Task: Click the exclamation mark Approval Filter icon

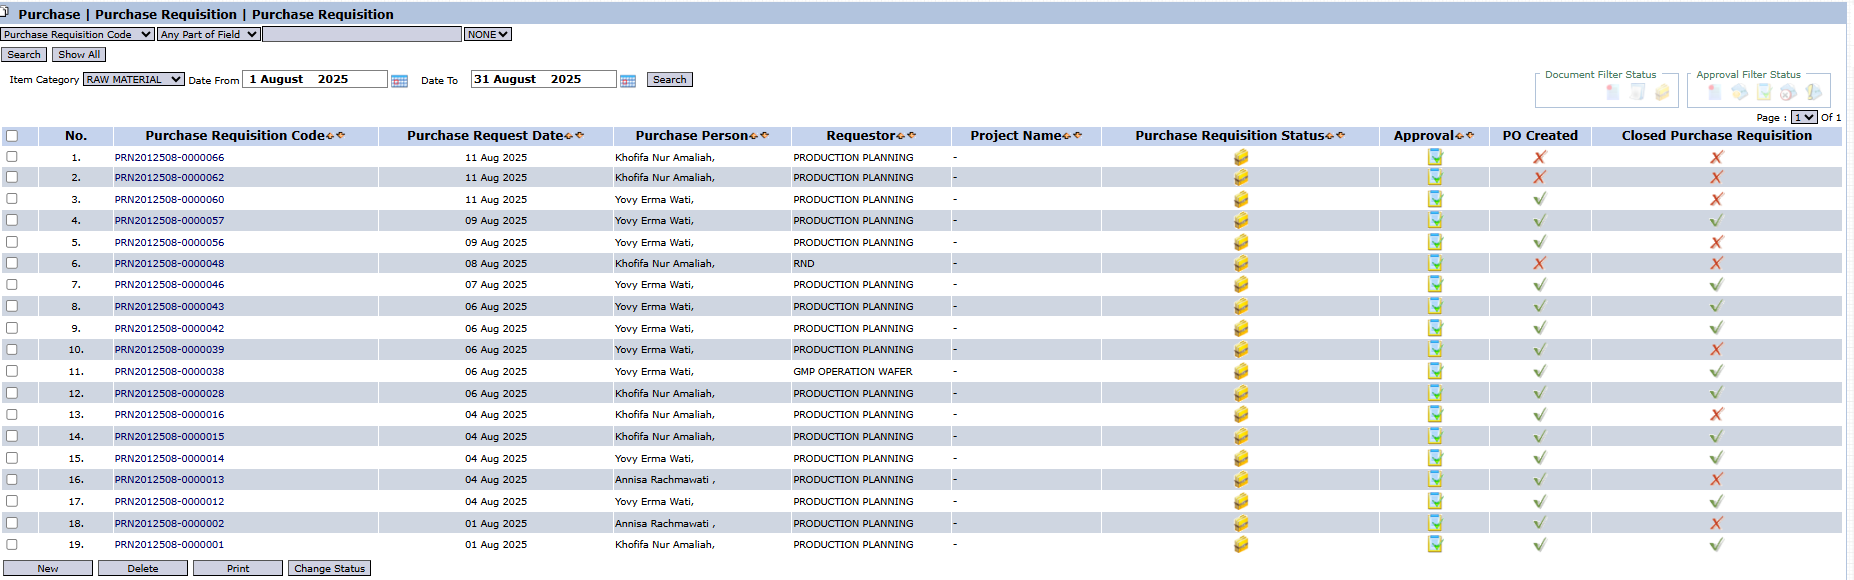Action: pos(1813,92)
